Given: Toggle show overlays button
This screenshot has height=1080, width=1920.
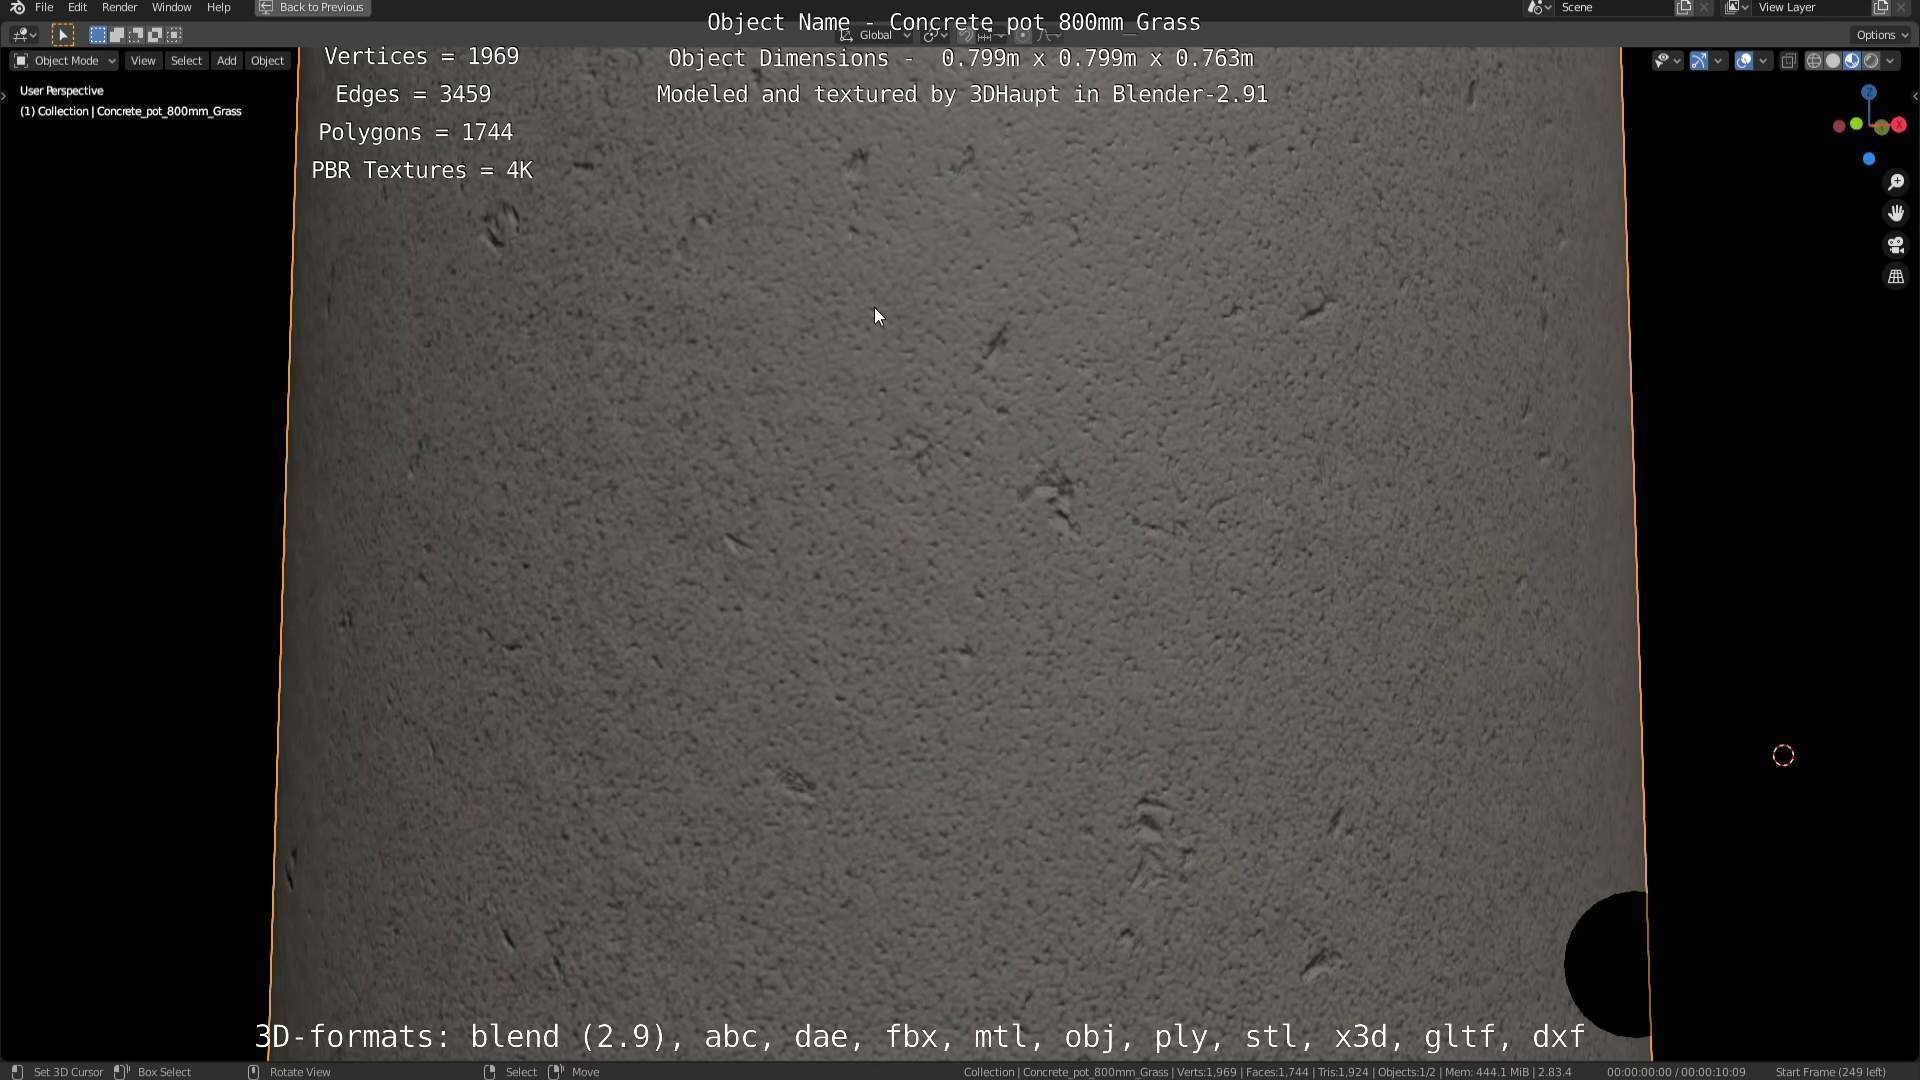Looking at the screenshot, I should pos(1744,61).
